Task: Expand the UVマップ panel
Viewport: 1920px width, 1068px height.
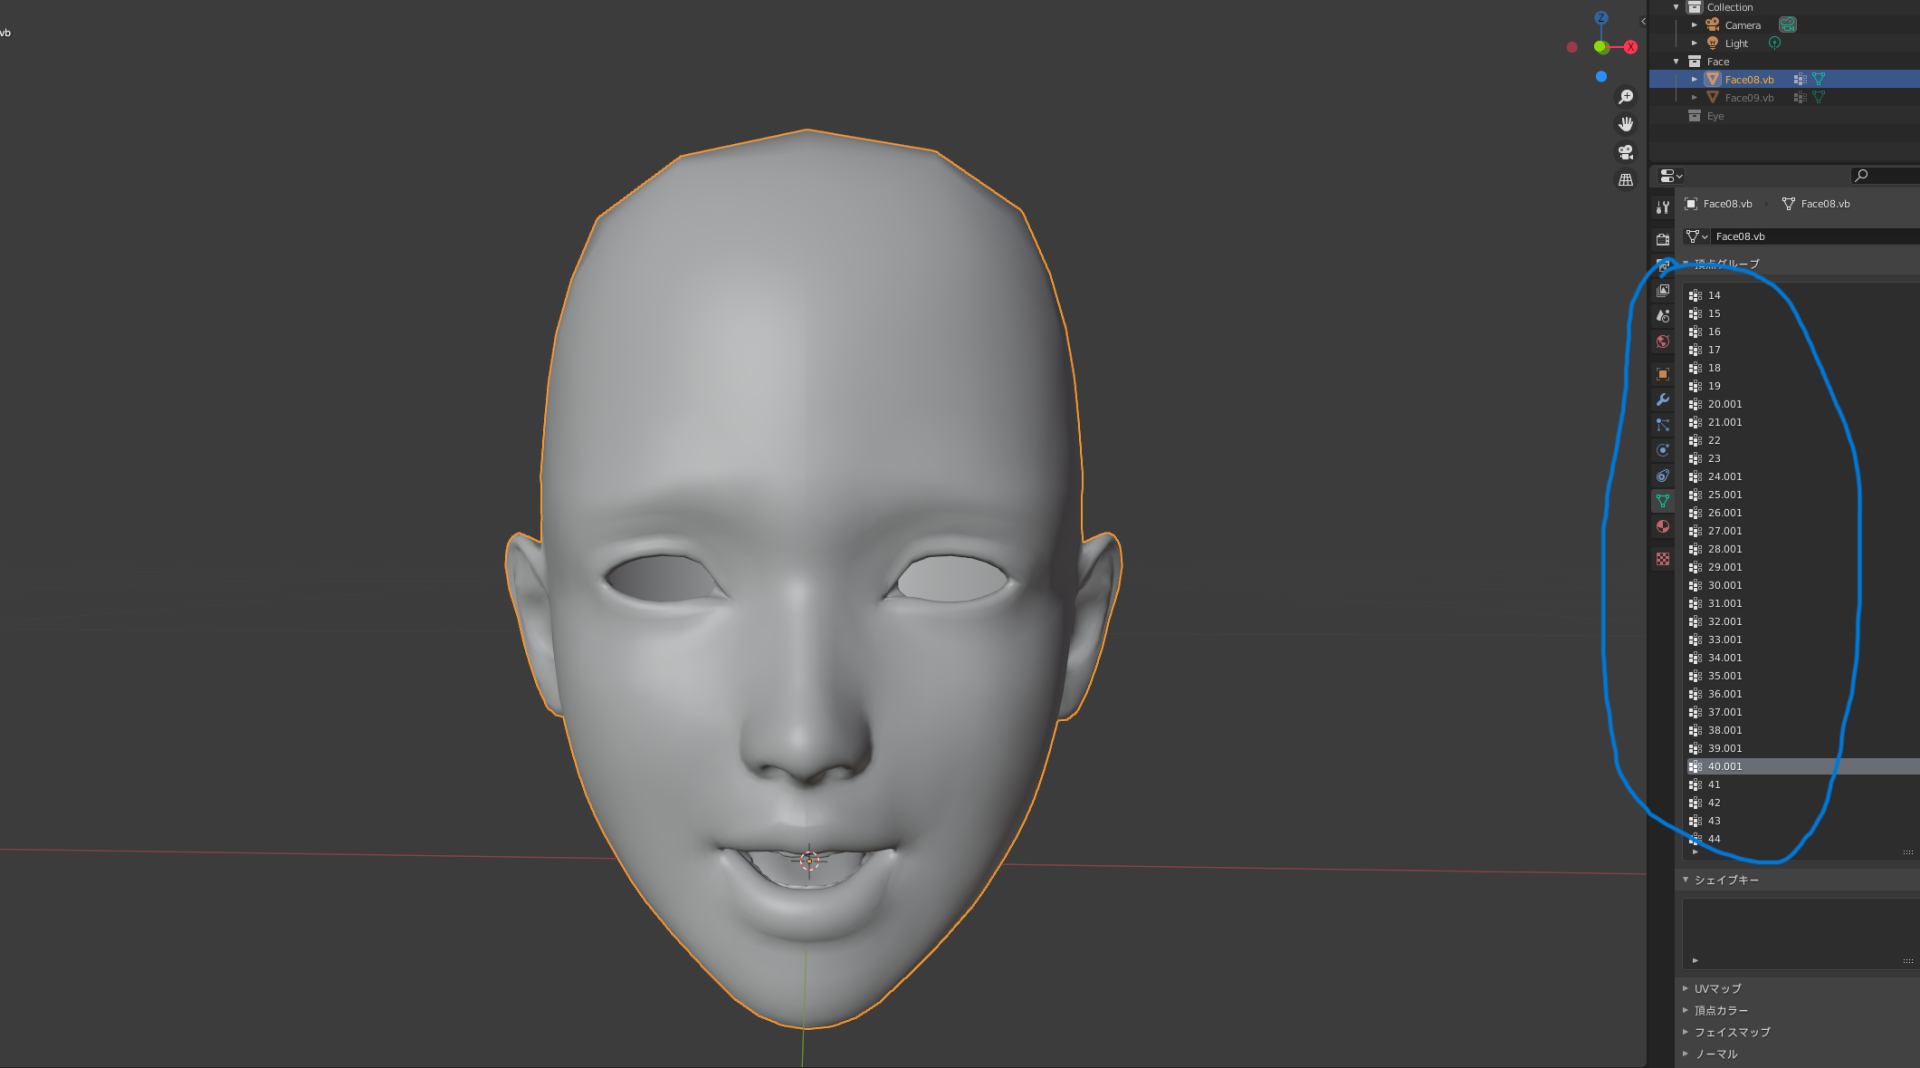Action: [1686, 988]
